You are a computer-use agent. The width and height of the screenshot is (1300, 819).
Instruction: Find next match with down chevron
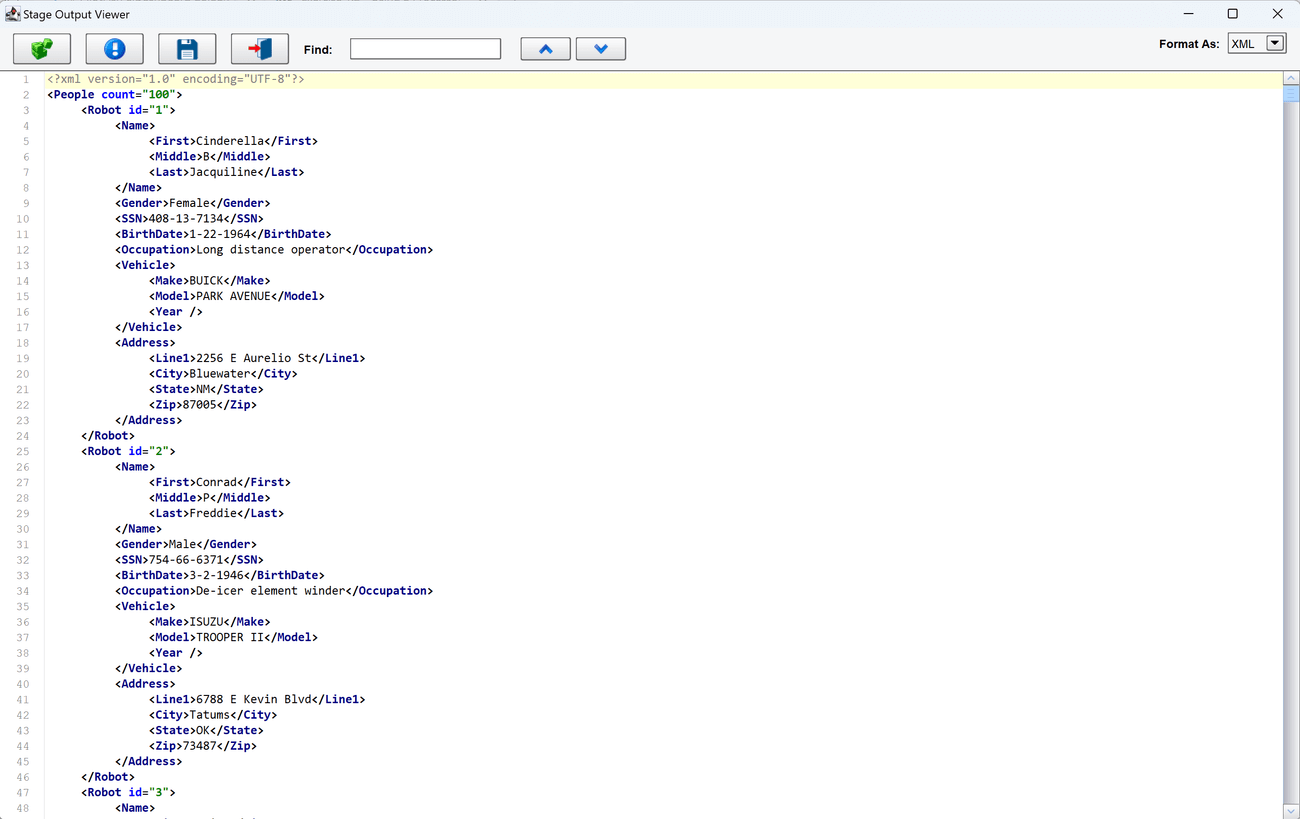pyautogui.click(x=601, y=49)
